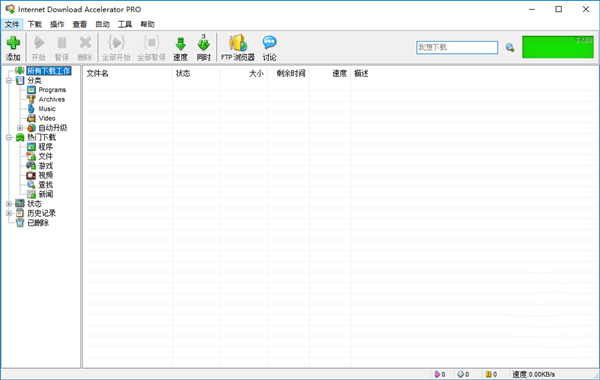Image resolution: width=600 pixels, height=380 pixels.
Task: Open the 自动 (Auto) menu
Action: (102, 24)
